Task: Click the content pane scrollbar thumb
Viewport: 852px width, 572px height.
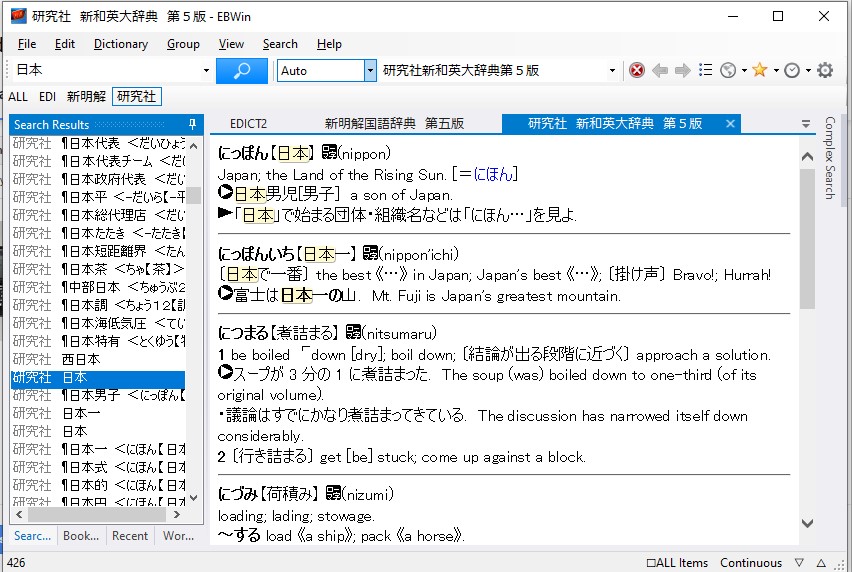Action: (x=807, y=238)
